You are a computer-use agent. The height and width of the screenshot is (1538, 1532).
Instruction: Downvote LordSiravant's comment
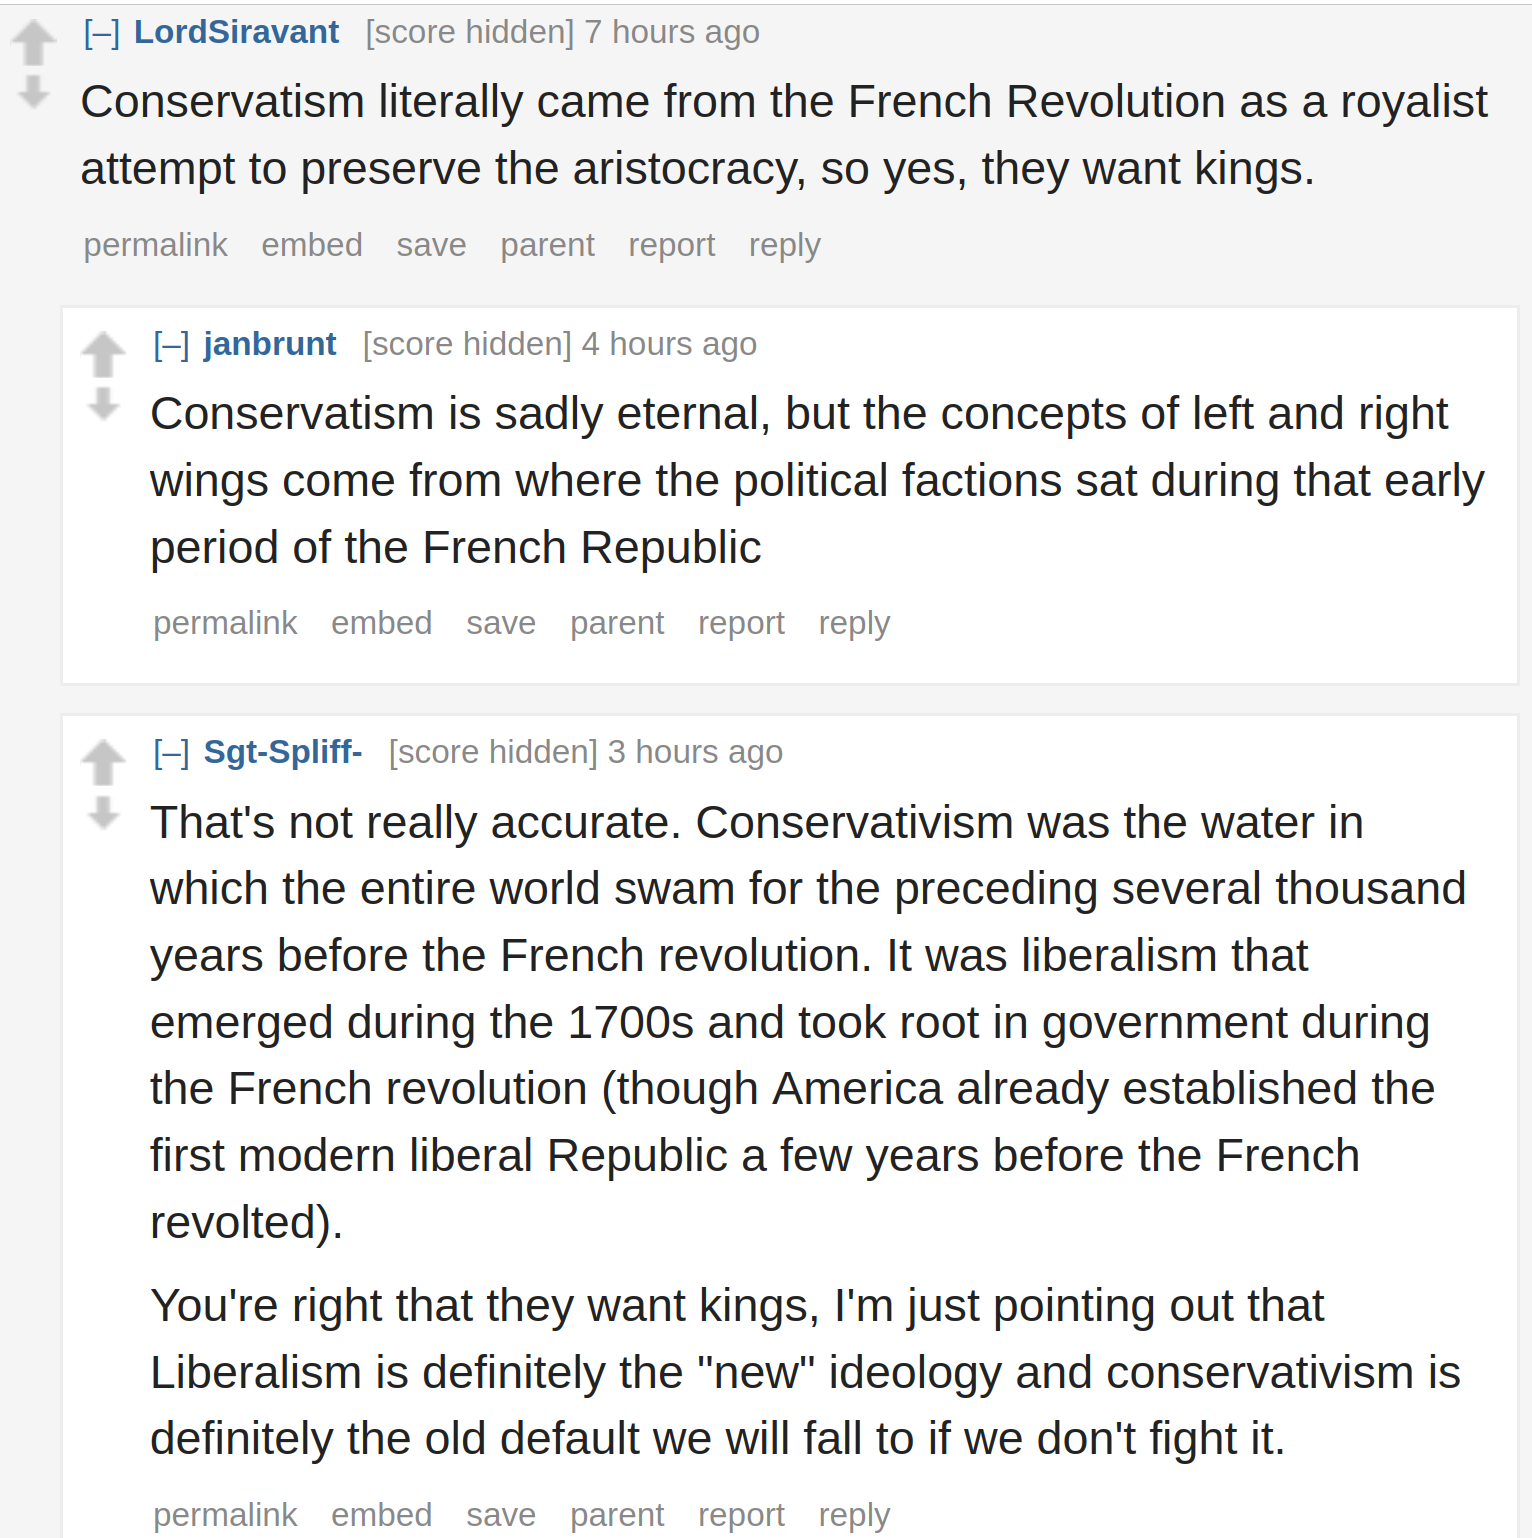pyautogui.click(x=34, y=91)
